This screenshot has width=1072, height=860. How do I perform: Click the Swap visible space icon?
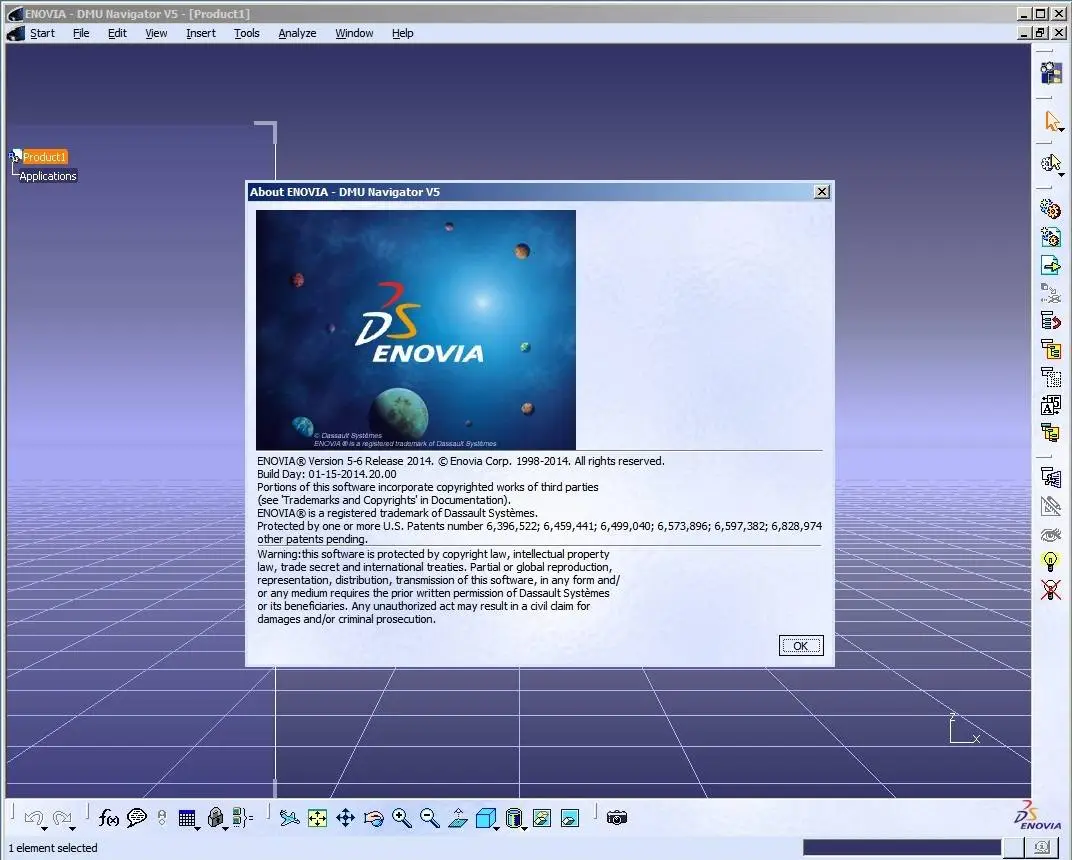pyautogui.click(x=570, y=818)
